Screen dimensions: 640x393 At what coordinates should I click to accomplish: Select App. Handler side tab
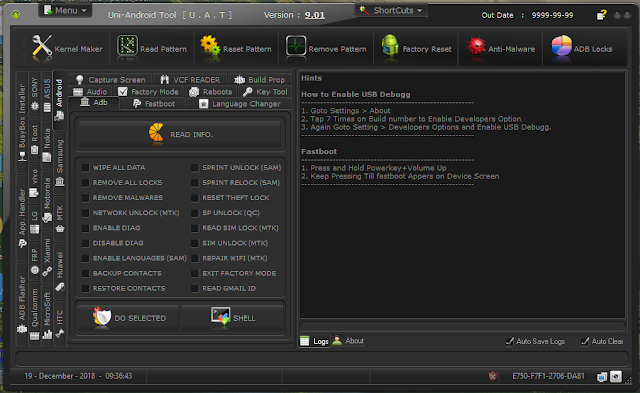22,218
